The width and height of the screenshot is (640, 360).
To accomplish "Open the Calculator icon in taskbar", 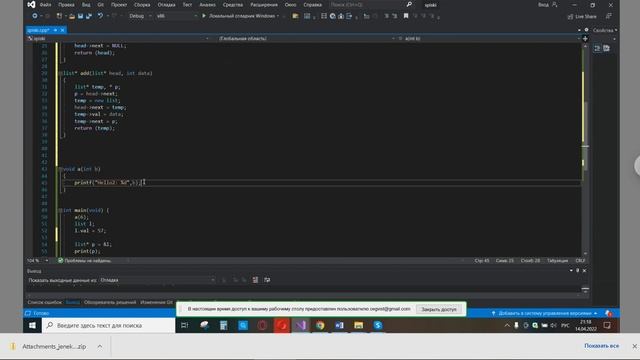I will (x=224, y=325).
